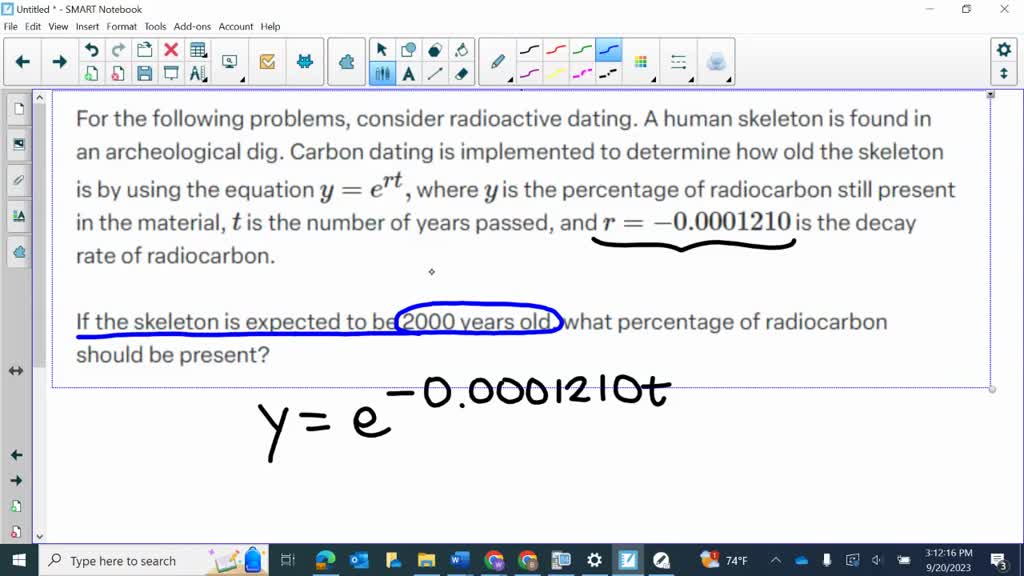The height and width of the screenshot is (576, 1024).
Task: Click the Undo button
Action: point(90,48)
